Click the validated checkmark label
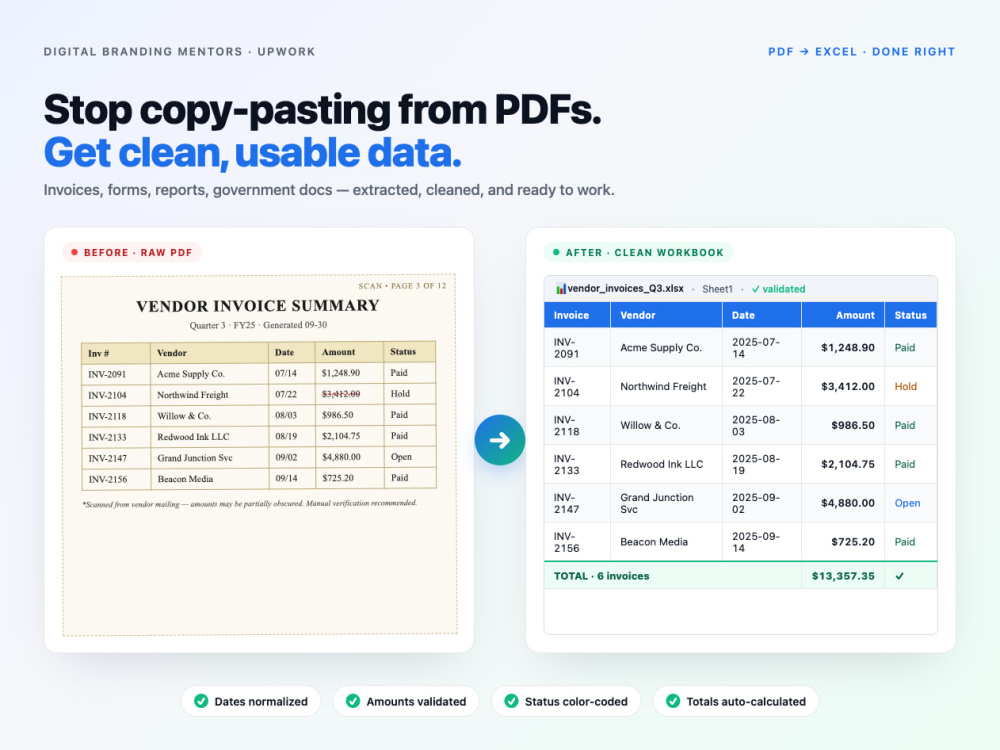This screenshot has height=750, width=1000. [778, 289]
